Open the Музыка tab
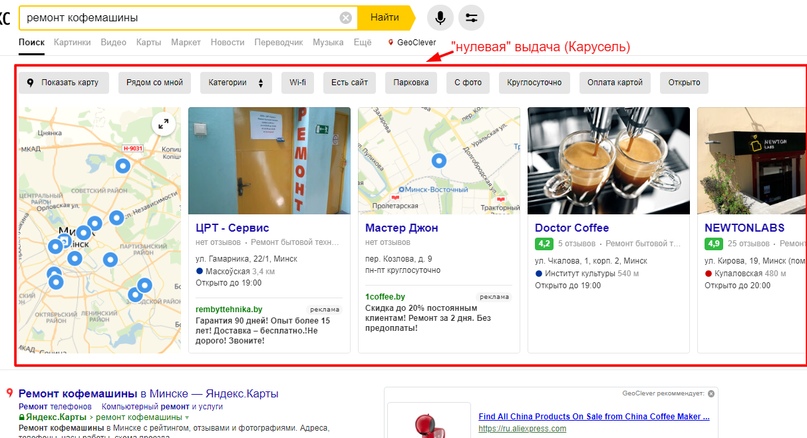Screen dimensions: 807x438 click(328, 42)
